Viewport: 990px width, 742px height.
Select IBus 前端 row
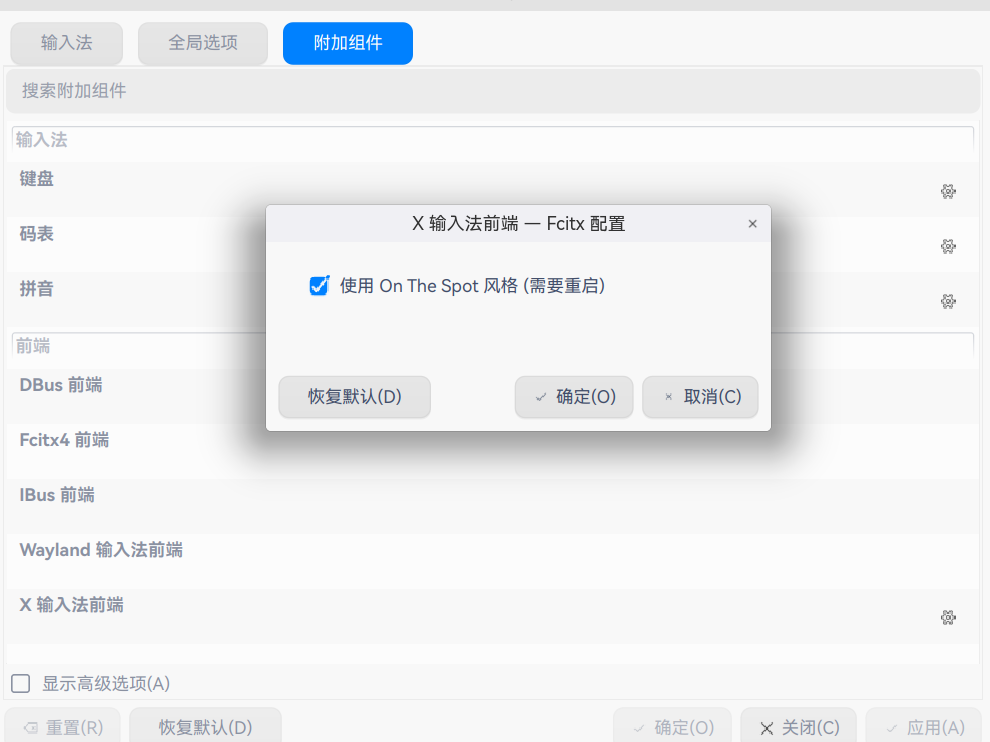(x=492, y=505)
